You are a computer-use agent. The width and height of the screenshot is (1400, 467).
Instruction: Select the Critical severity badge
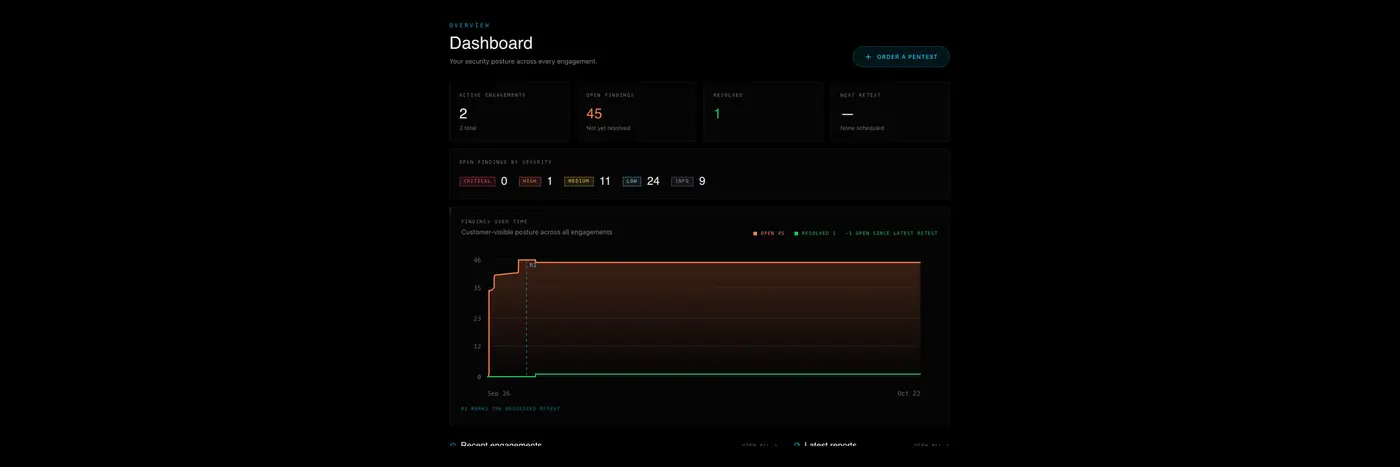pos(477,181)
